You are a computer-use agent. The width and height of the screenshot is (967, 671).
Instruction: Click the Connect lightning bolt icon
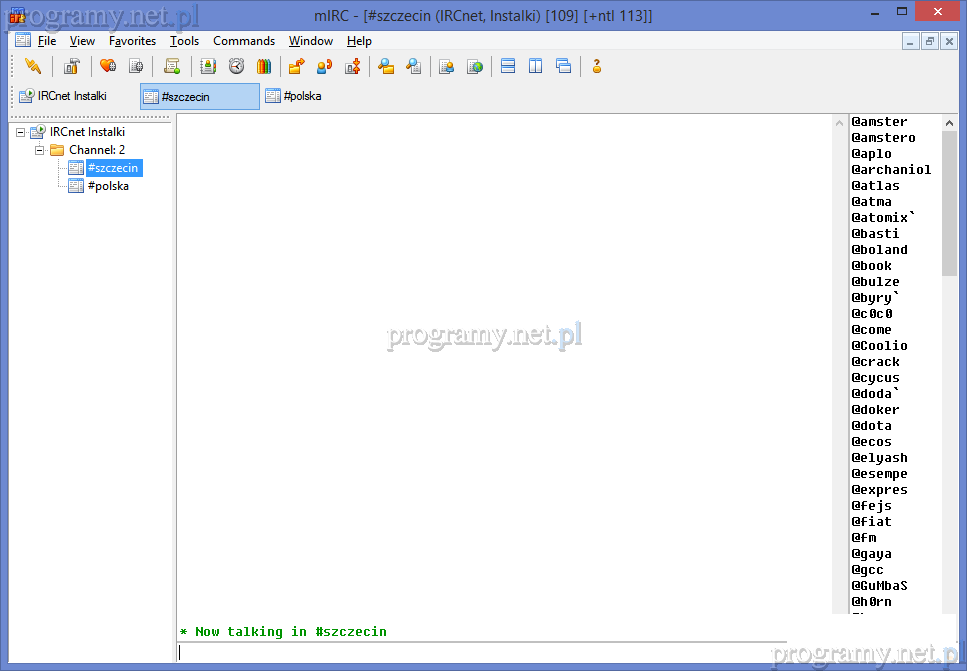[x=33, y=67]
